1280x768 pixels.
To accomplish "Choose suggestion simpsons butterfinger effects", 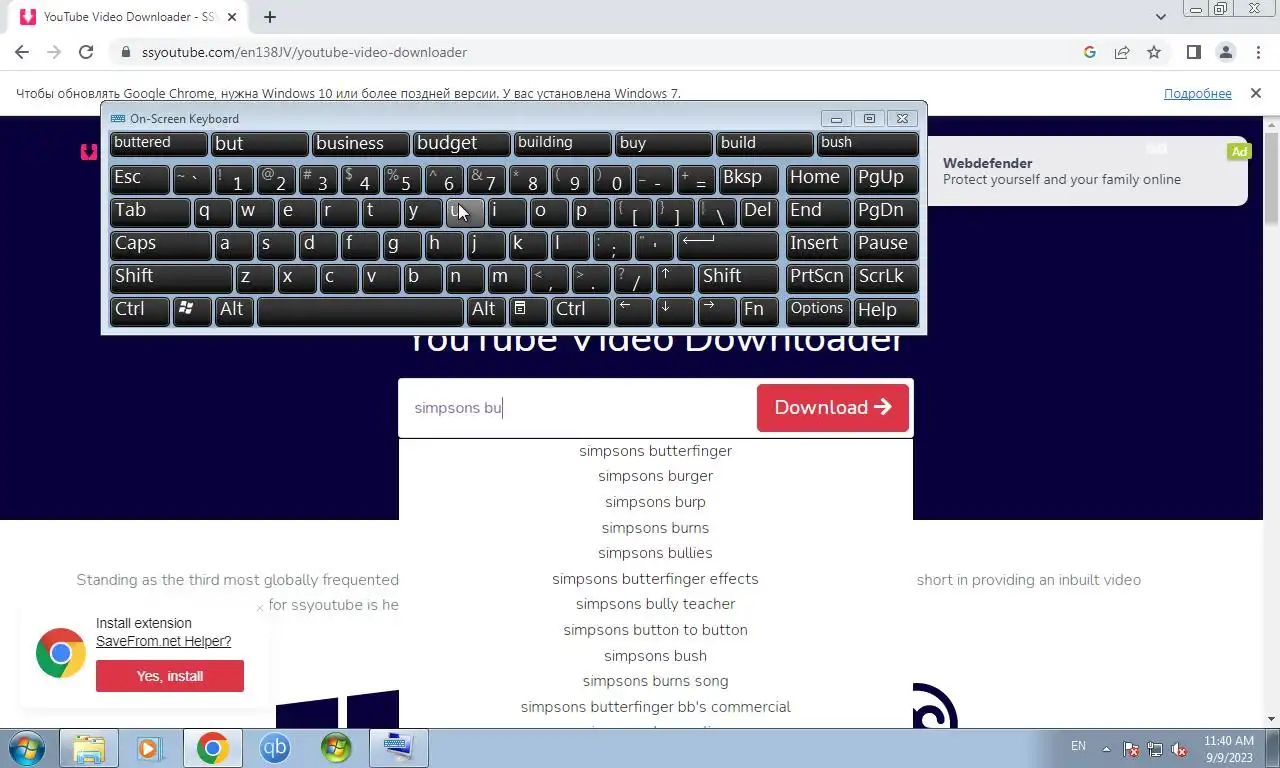I will (x=655, y=579).
